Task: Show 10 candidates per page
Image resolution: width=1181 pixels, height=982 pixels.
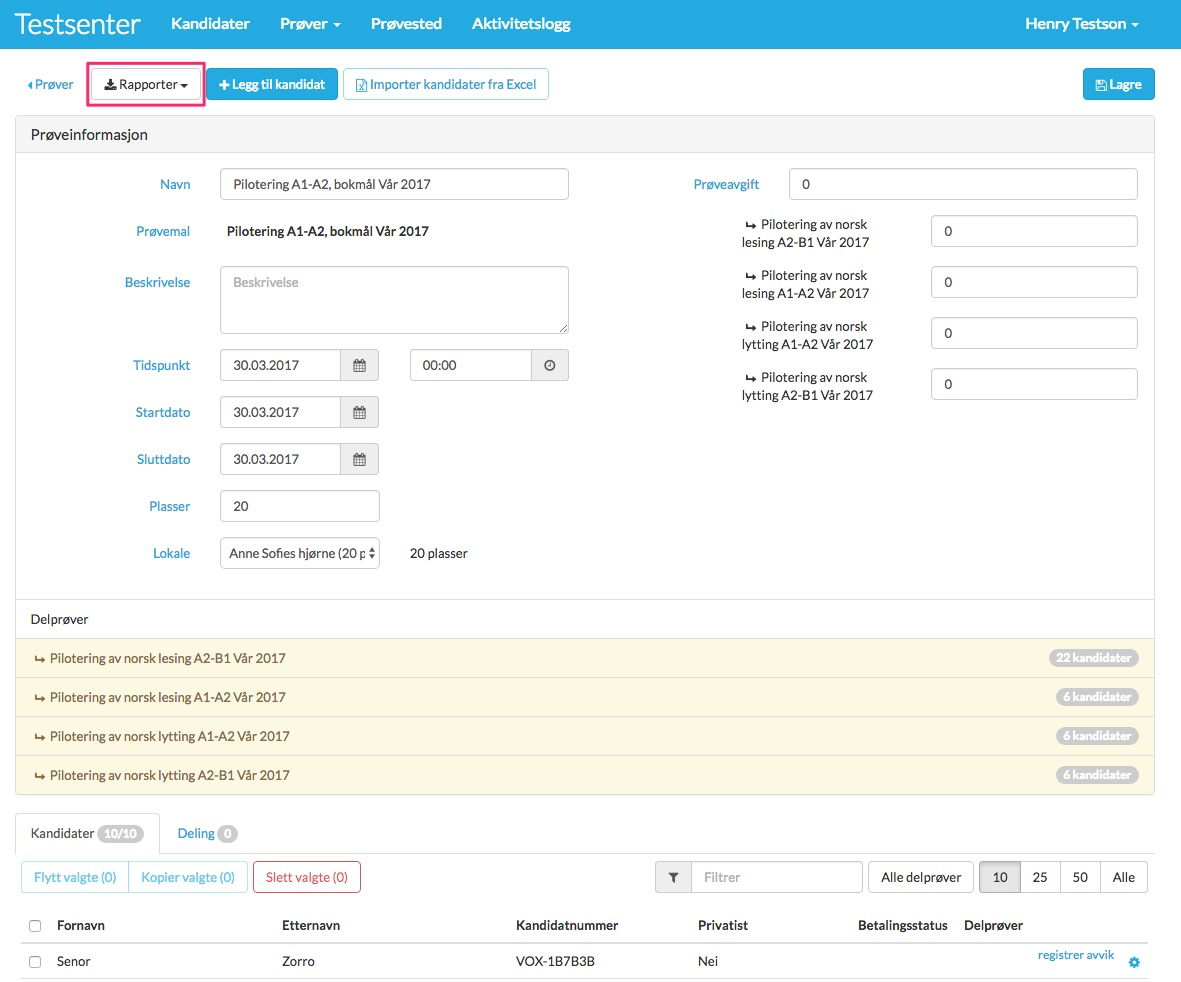Action: click(x=999, y=877)
